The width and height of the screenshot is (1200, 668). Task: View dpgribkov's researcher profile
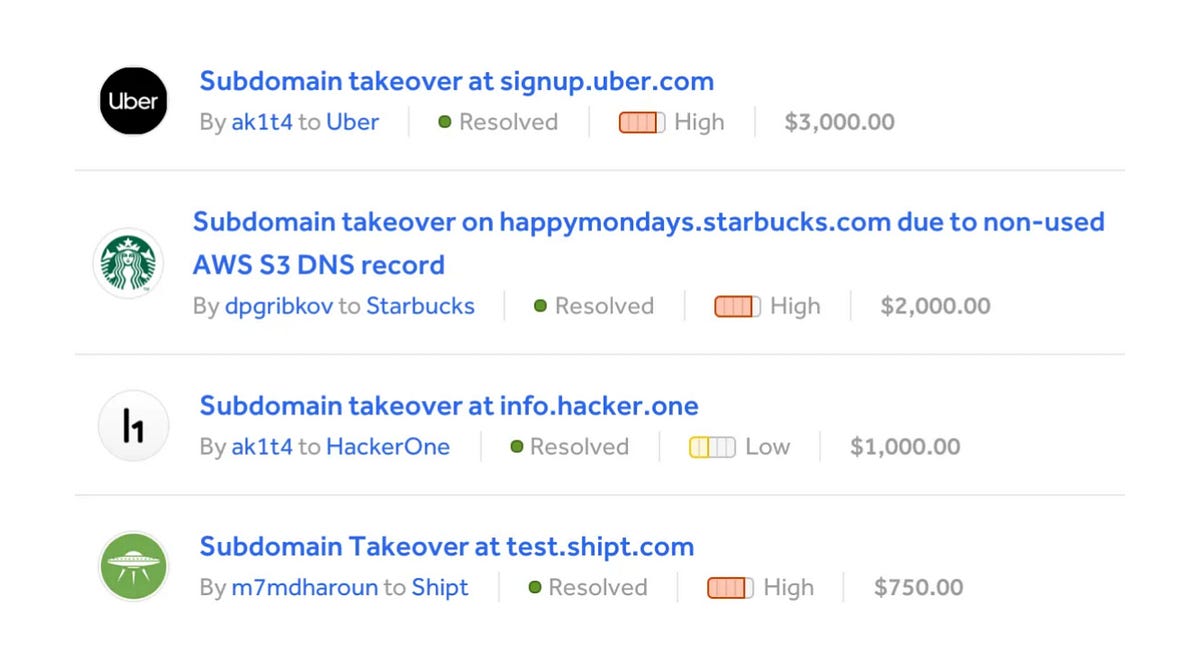click(x=279, y=306)
